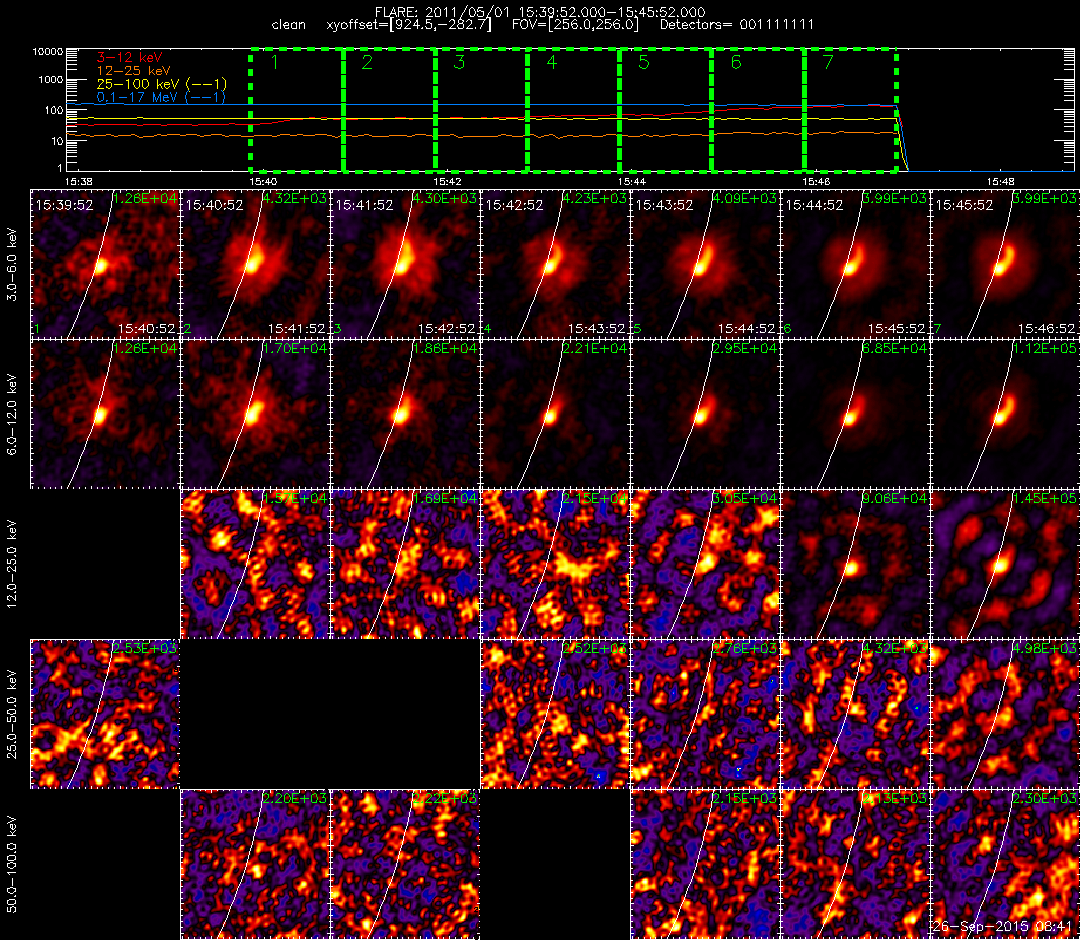Inspect the 50.0-100.0 keV image with peak 2.15E+03
This screenshot has height=940, width=1080.
pos(705,864)
